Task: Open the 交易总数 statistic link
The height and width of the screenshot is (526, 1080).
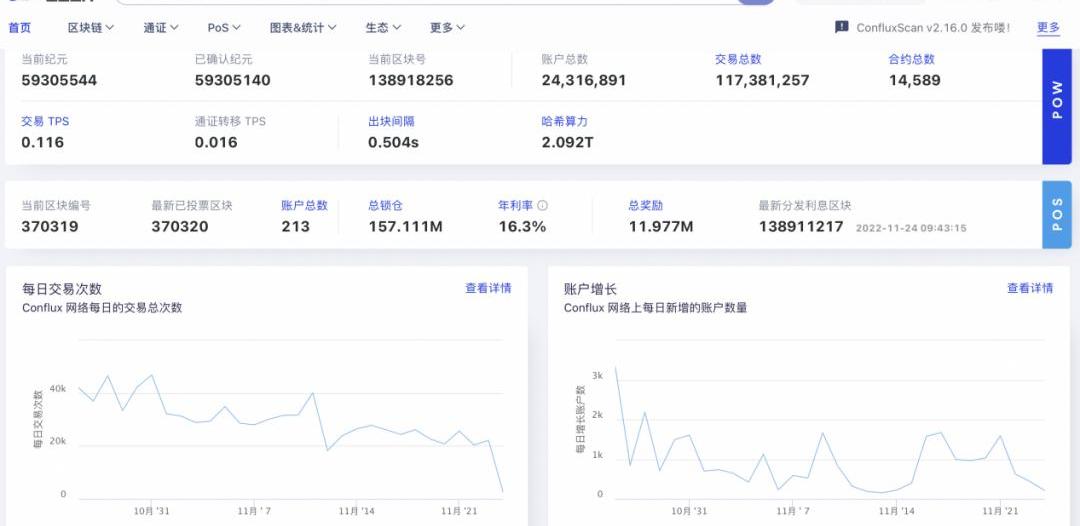Action: (x=738, y=59)
